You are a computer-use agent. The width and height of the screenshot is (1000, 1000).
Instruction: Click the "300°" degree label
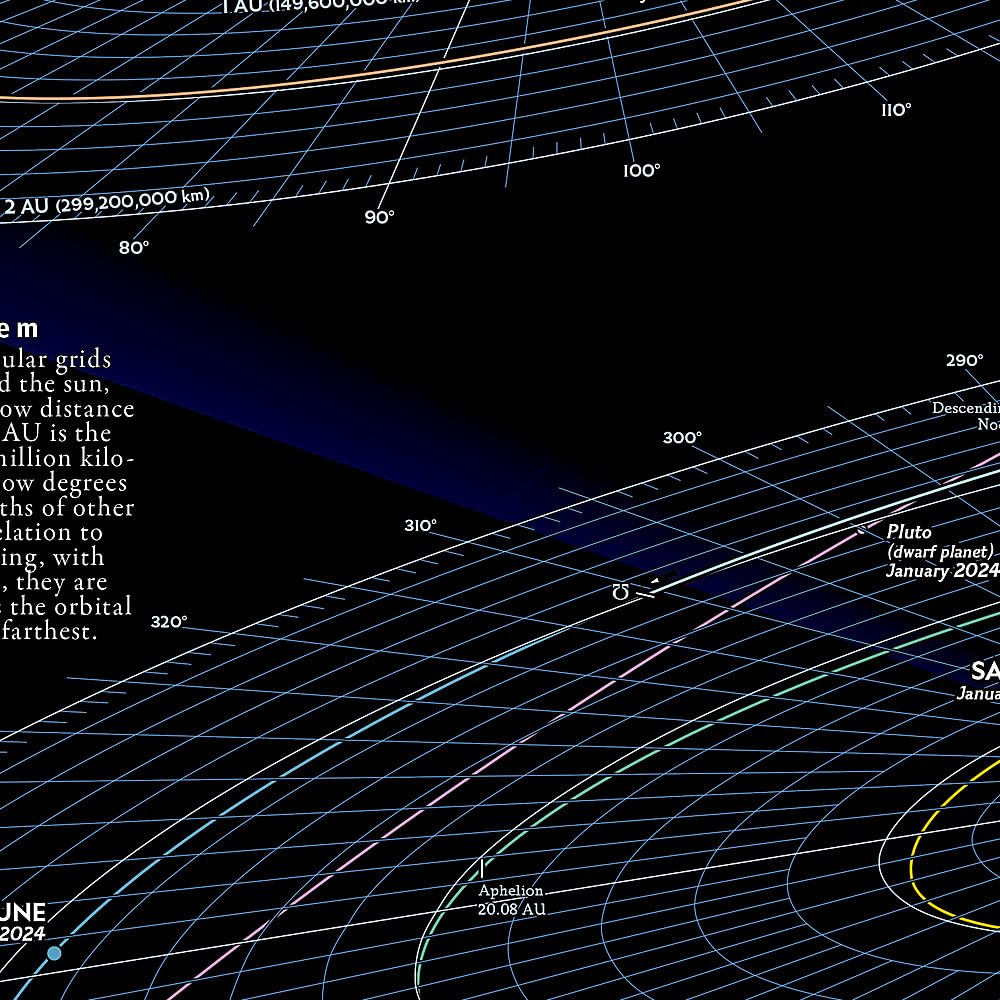pos(682,438)
